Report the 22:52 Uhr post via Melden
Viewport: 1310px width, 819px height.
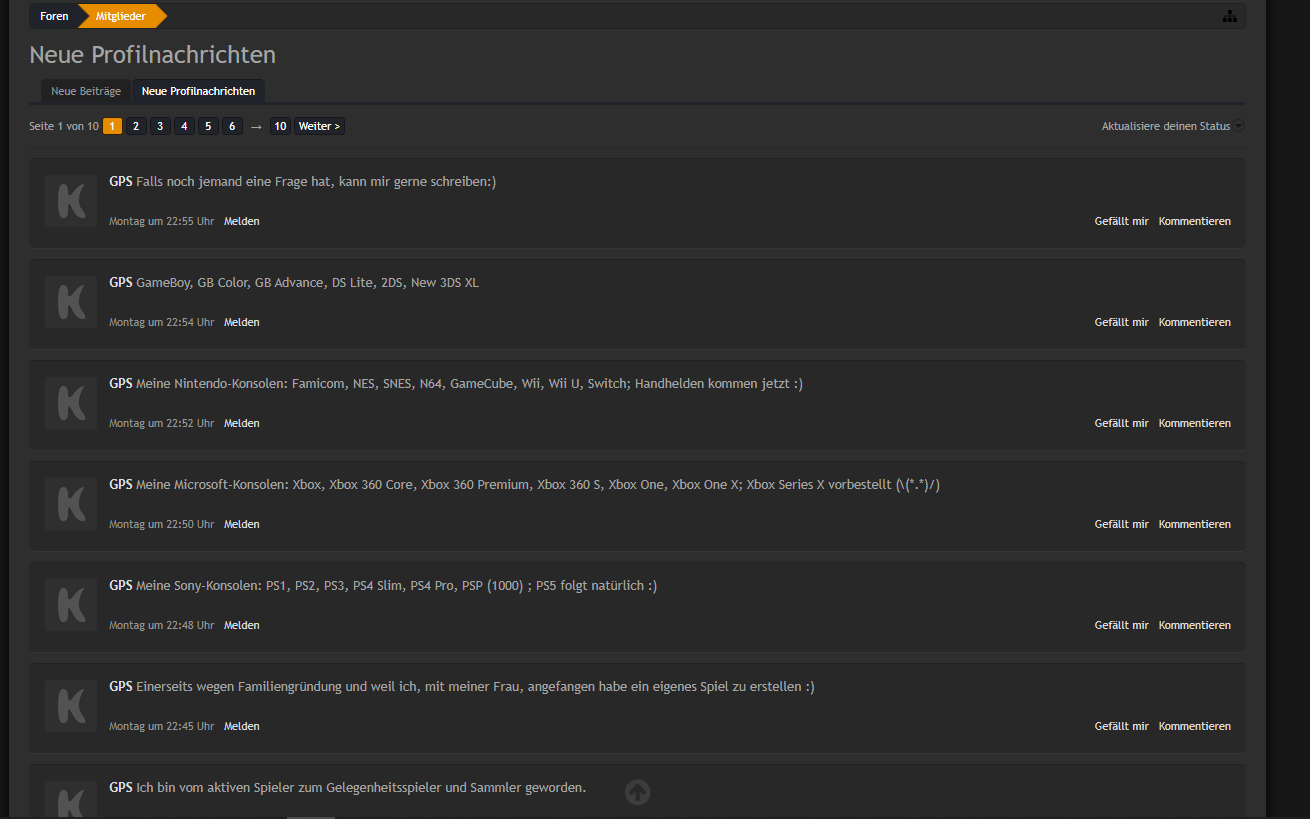pyautogui.click(x=241, y=423)
